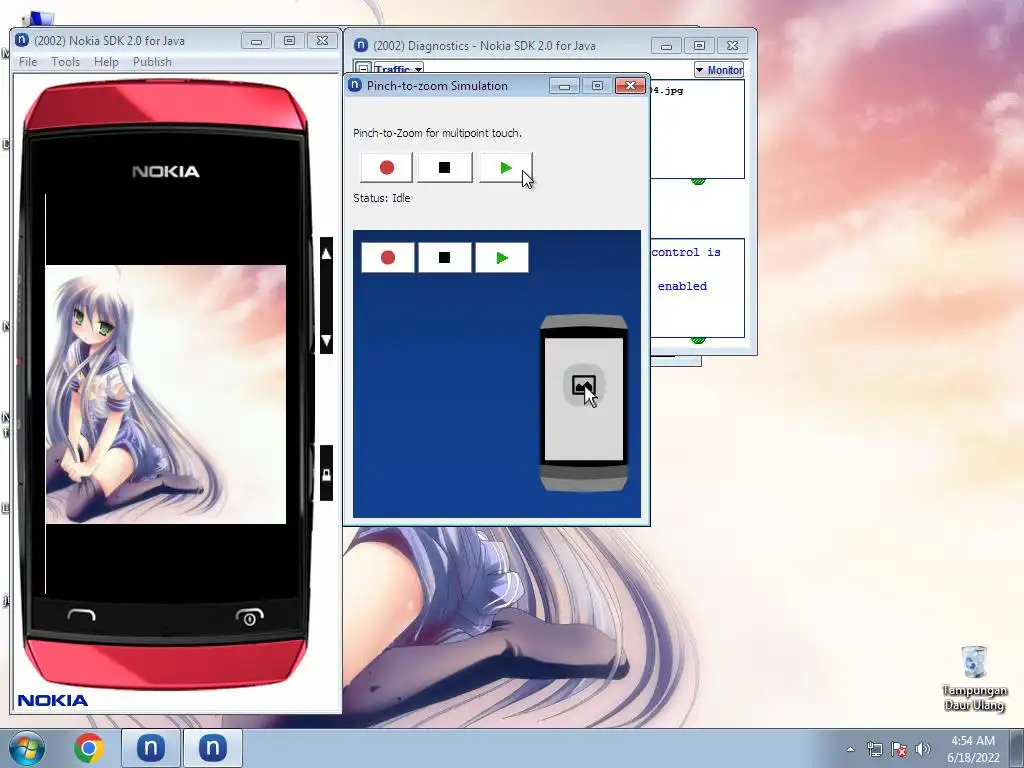Switch to the second Nokia SDK taskbar button
The width and height of the screenshot is (1024, 768).
213,748
